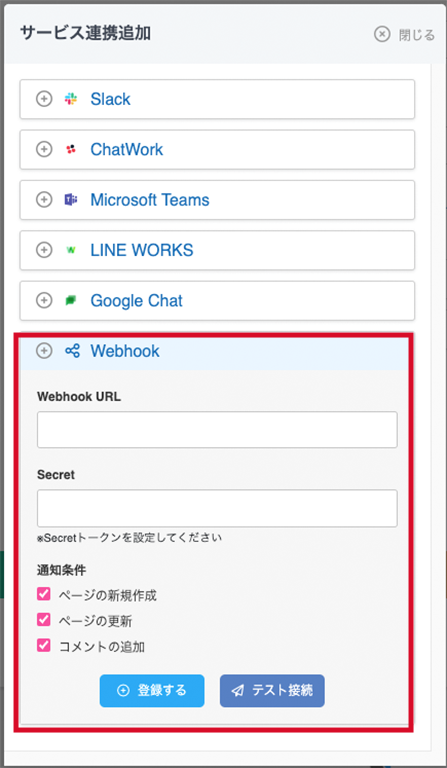Screen dimensions: 447x768
Task: Uncheck ページの新規作成 notification checkbox
Action: [44, 595]
